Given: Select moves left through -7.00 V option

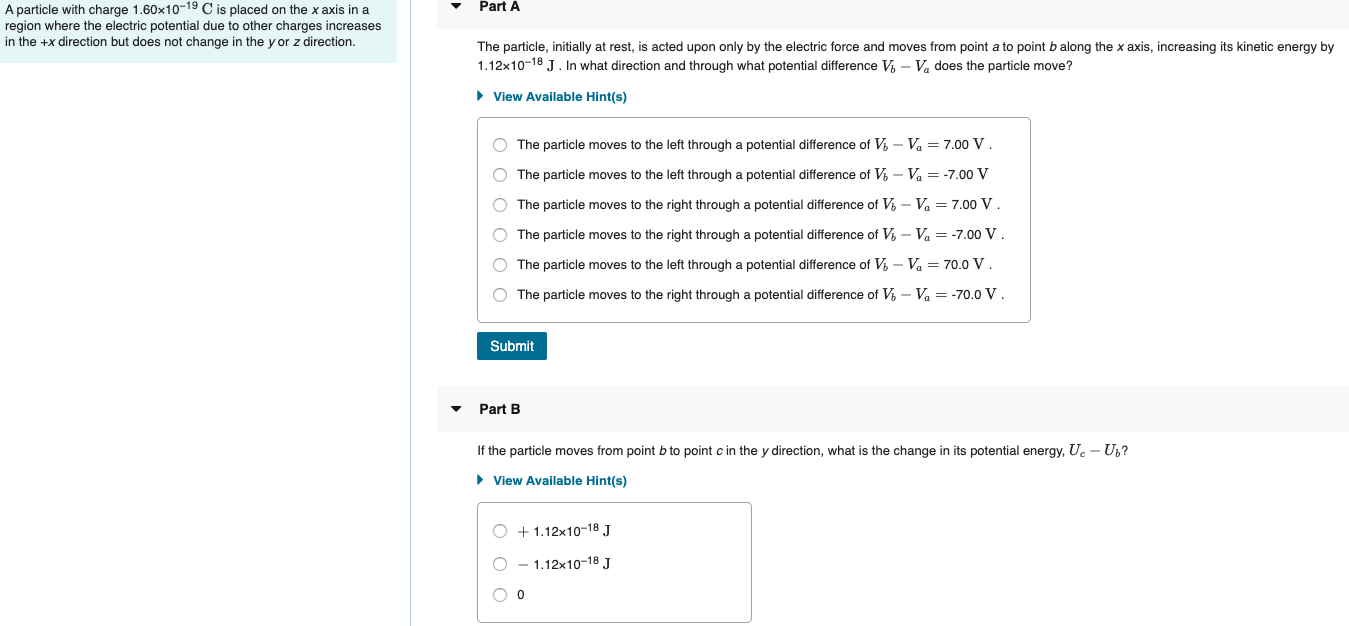Looking at the screenshot, I should pyautogui.click(x=500, y=174).
